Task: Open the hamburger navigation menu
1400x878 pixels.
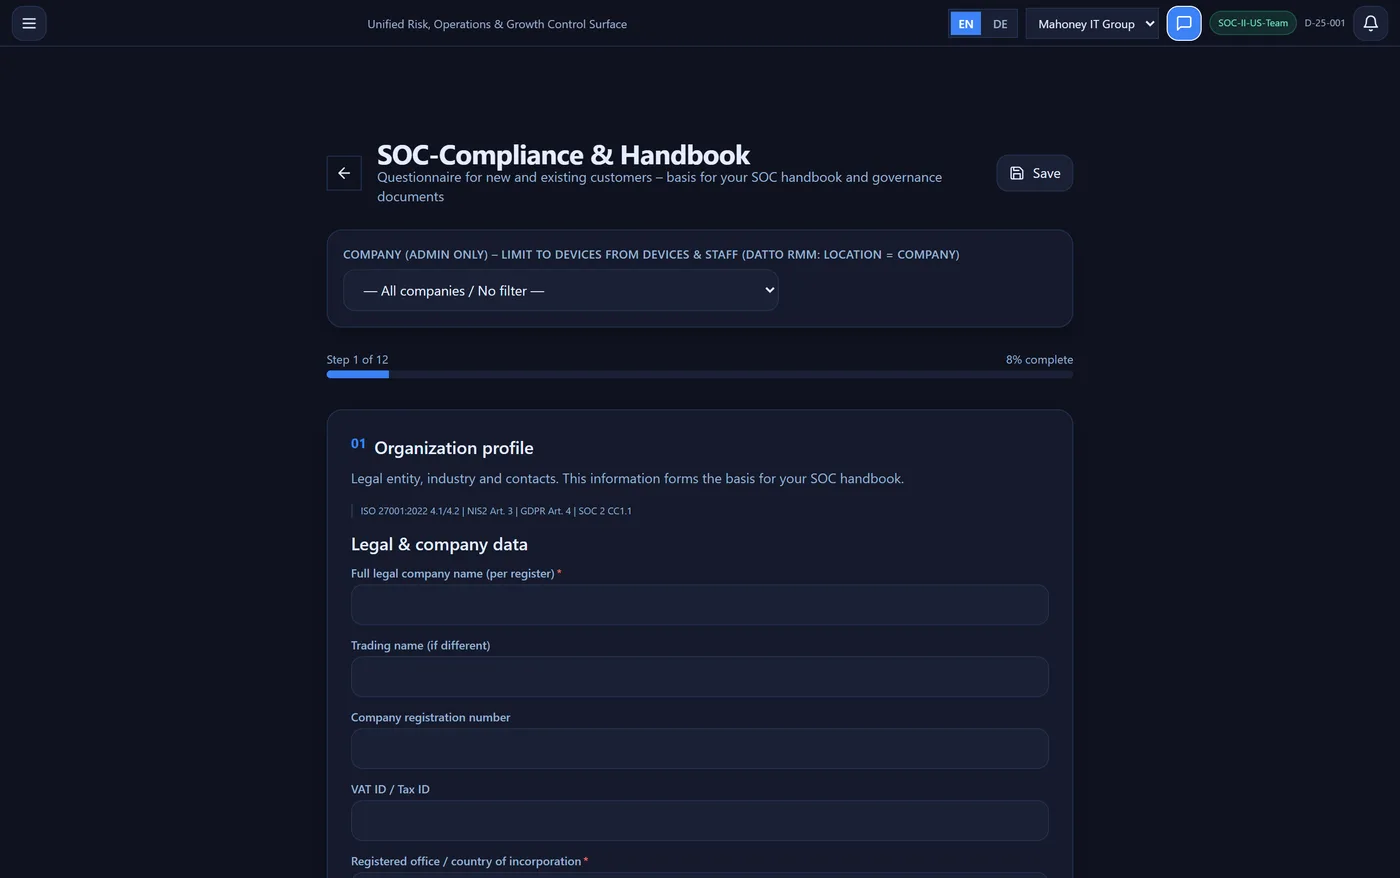Action: (x=28, y=23)
